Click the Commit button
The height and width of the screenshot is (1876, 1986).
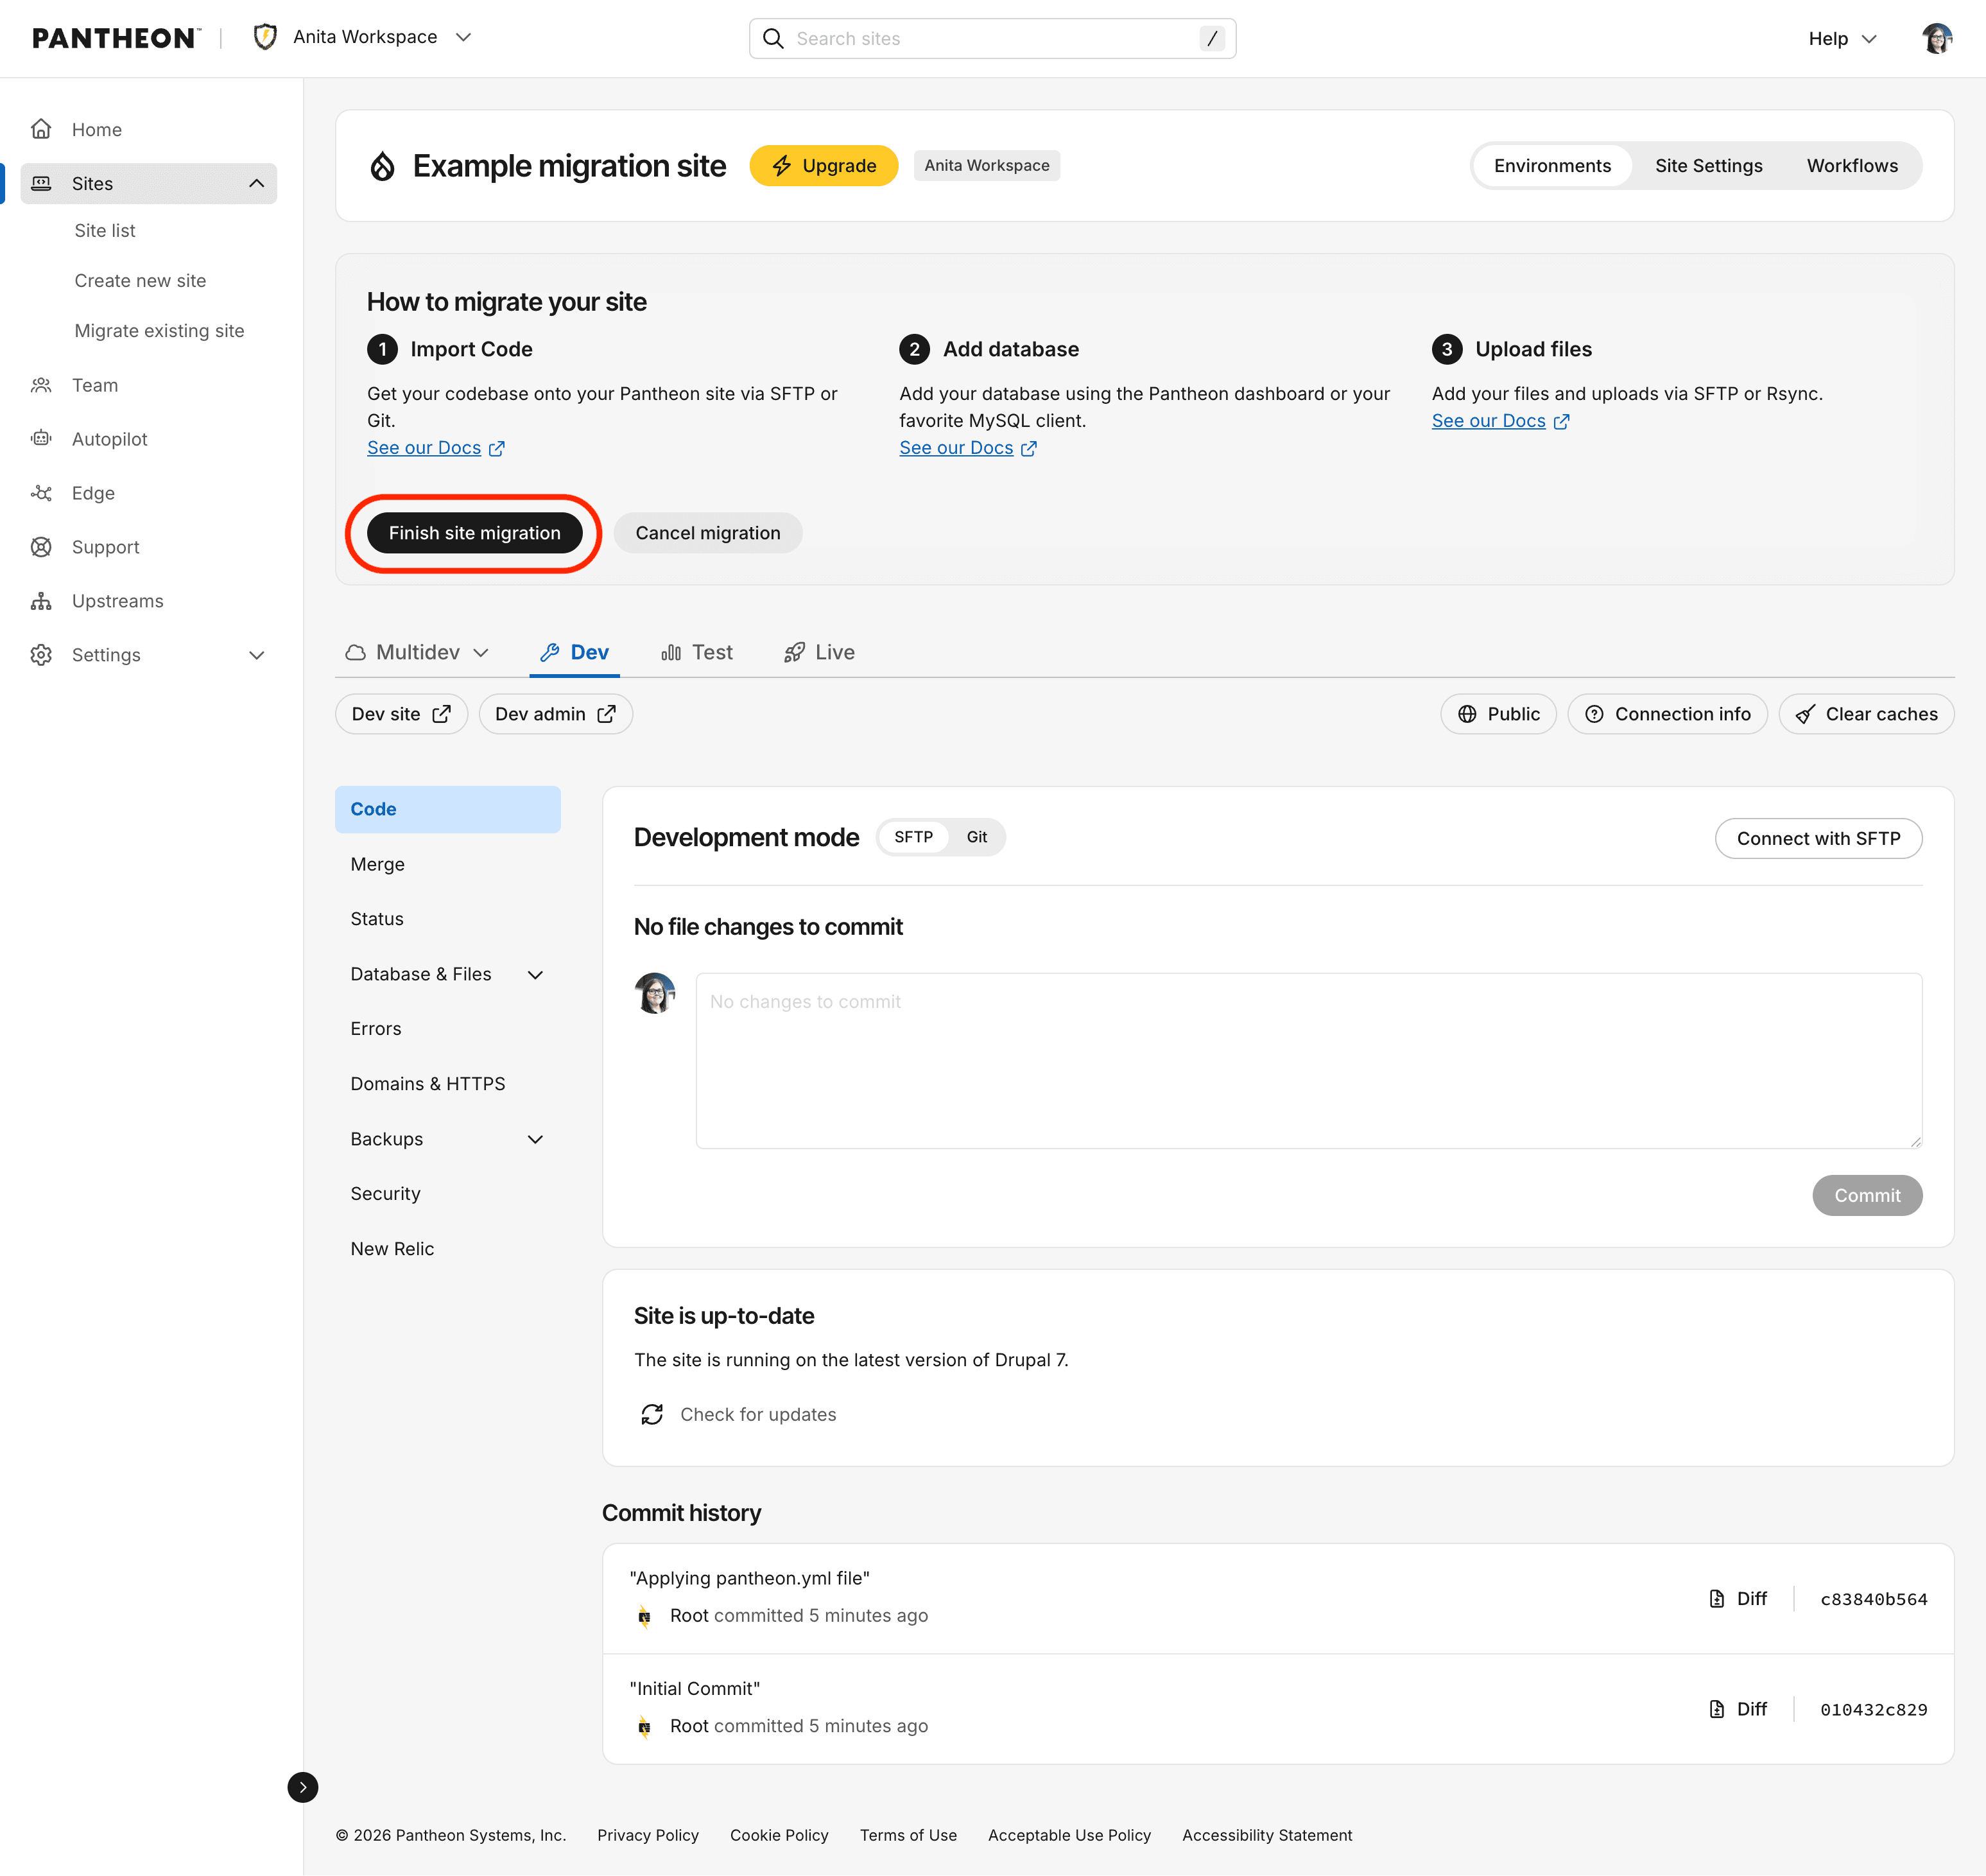[x=1866, y=1195]
